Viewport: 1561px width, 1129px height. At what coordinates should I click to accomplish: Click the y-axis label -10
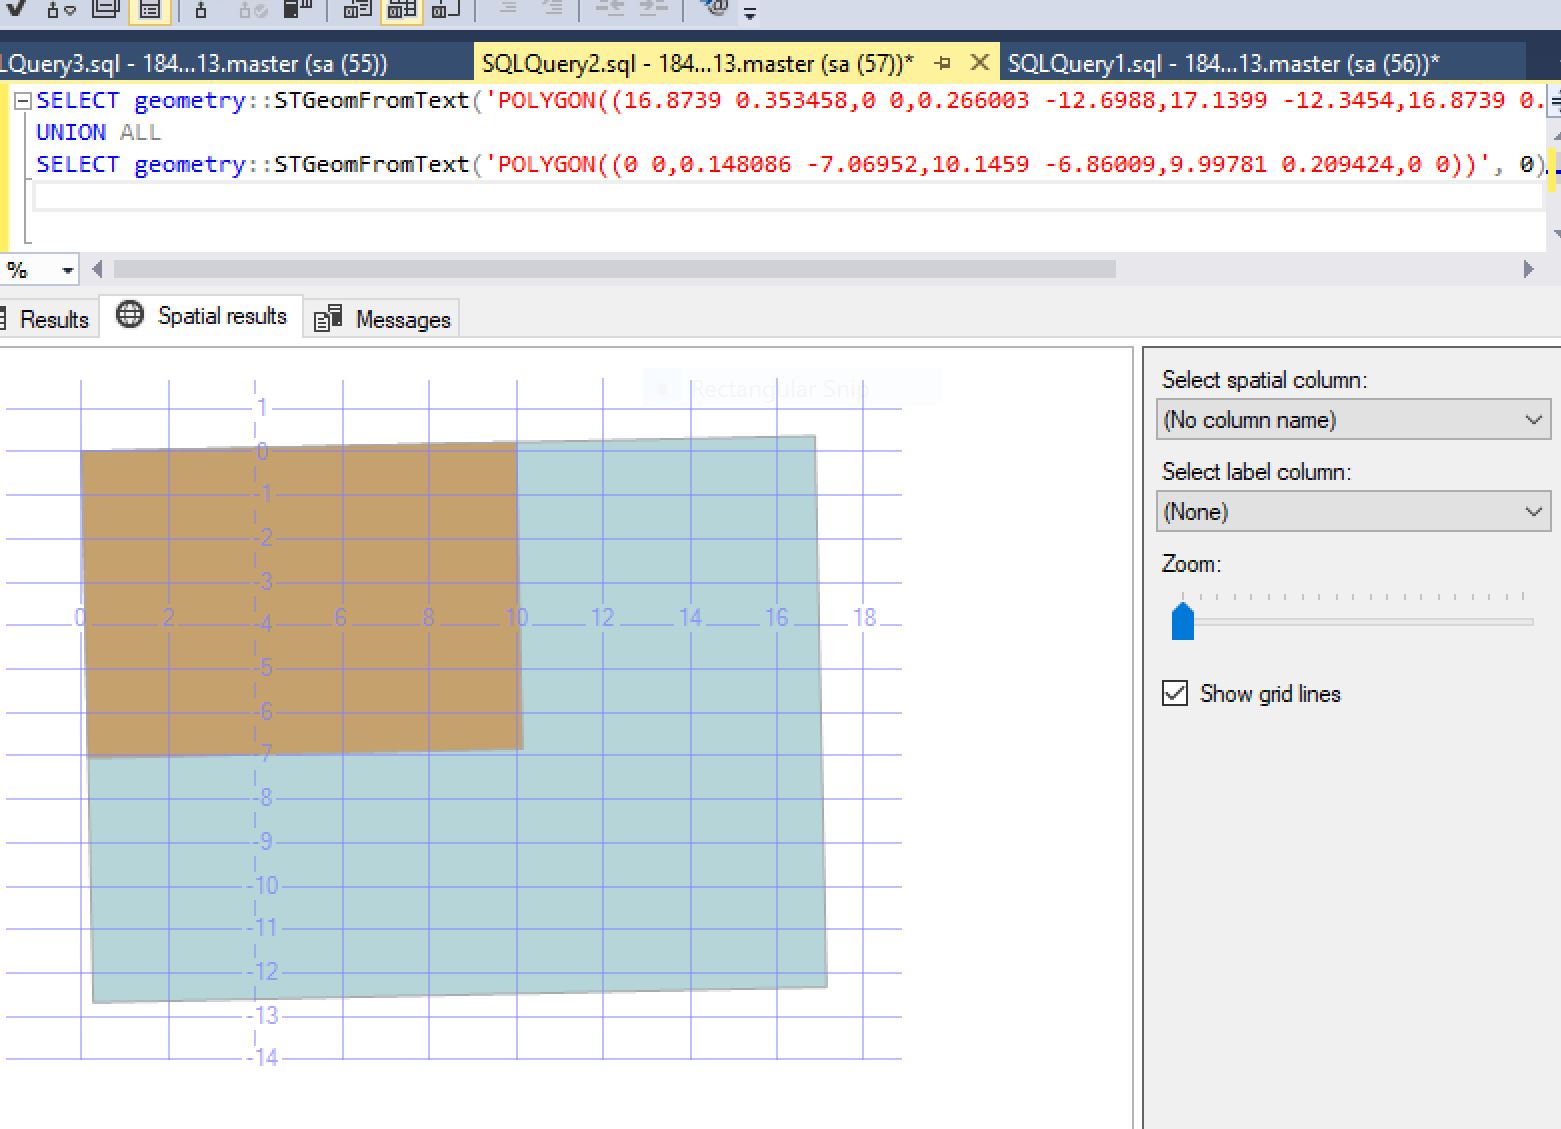coord(263,885)
